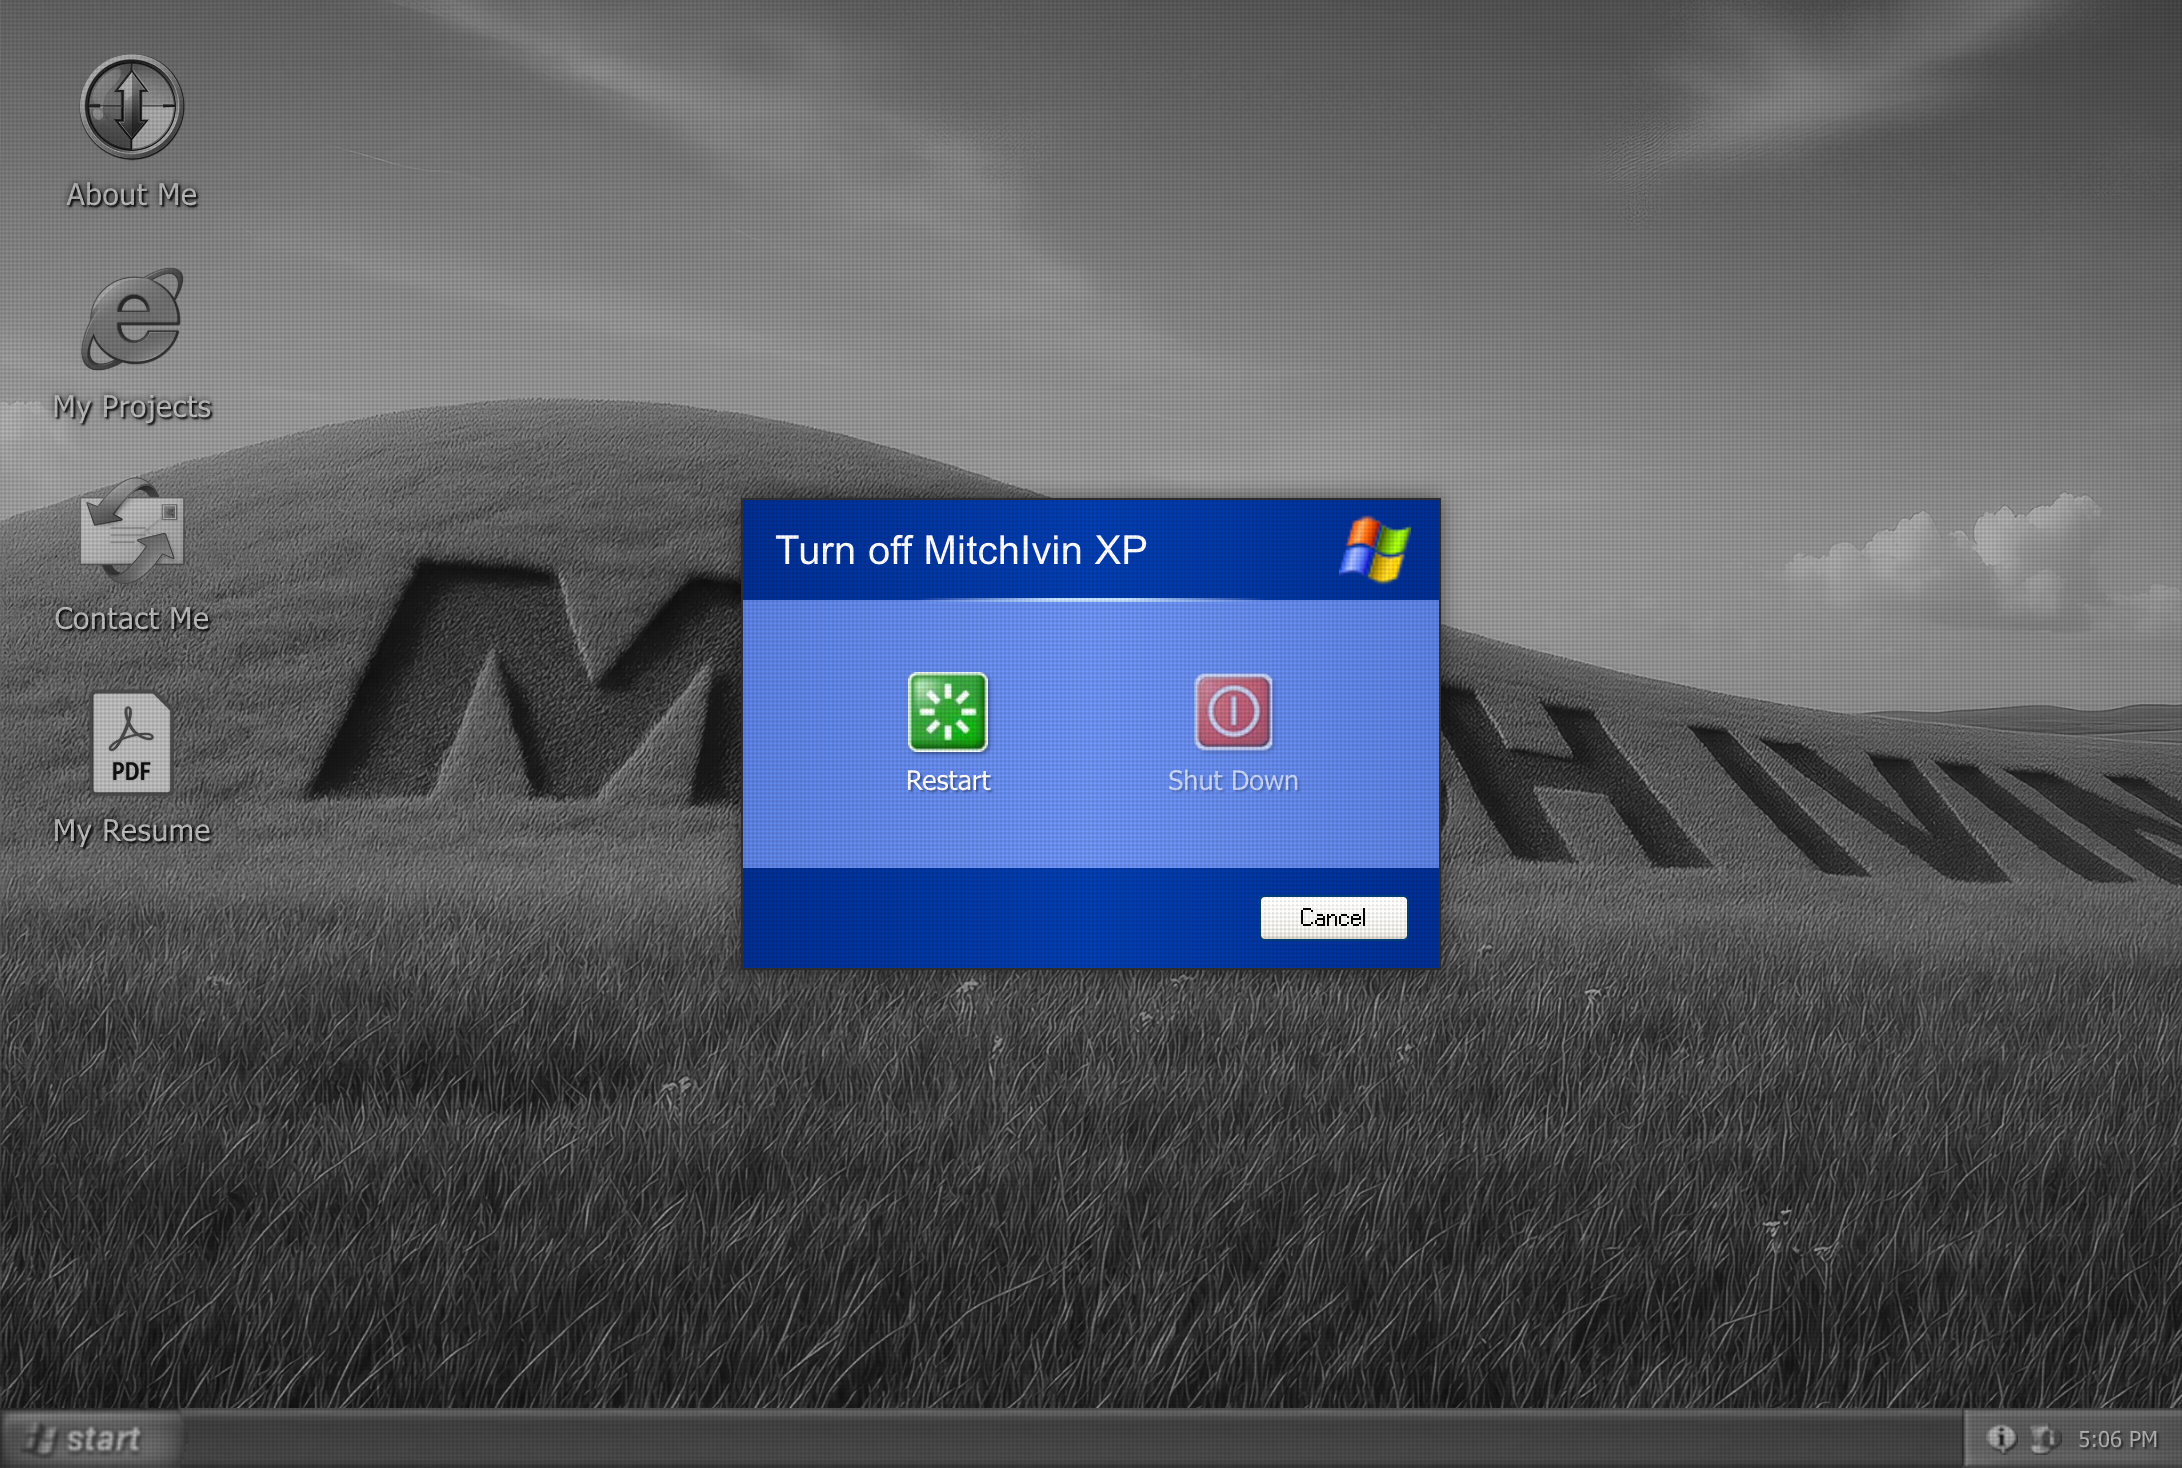
Task: Click the green Restart icon
Action: 947,711
